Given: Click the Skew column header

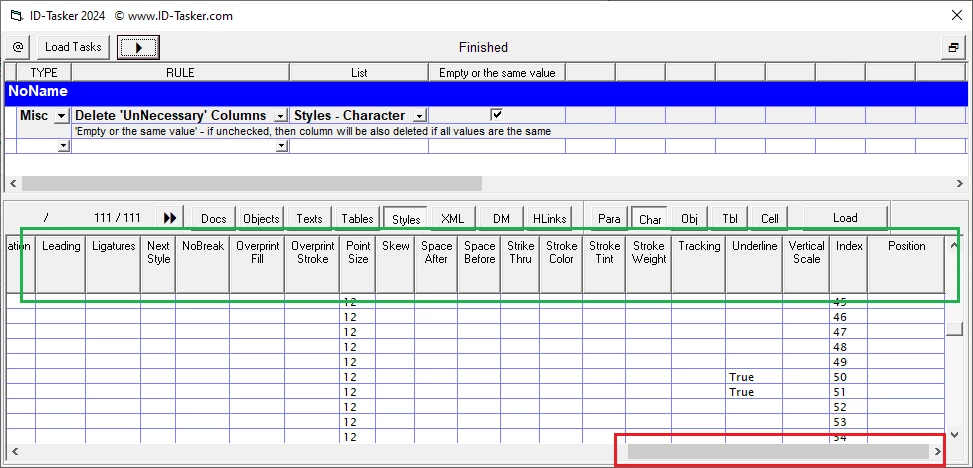Looking at the screenshot, I should pyautogui.click(x=395, y=264).
